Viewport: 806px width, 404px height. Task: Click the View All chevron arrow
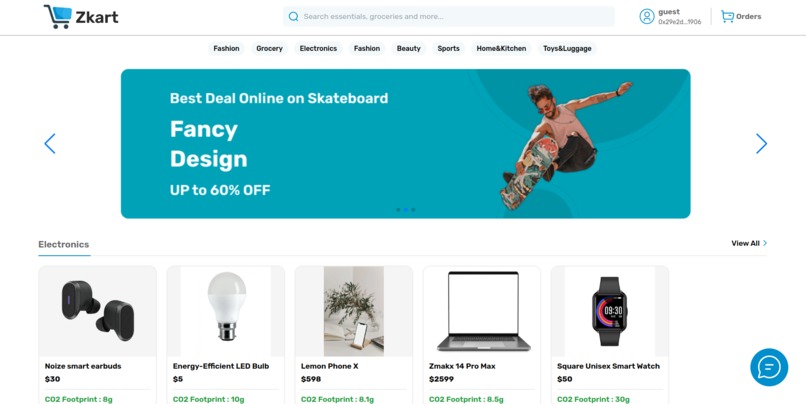765,243
